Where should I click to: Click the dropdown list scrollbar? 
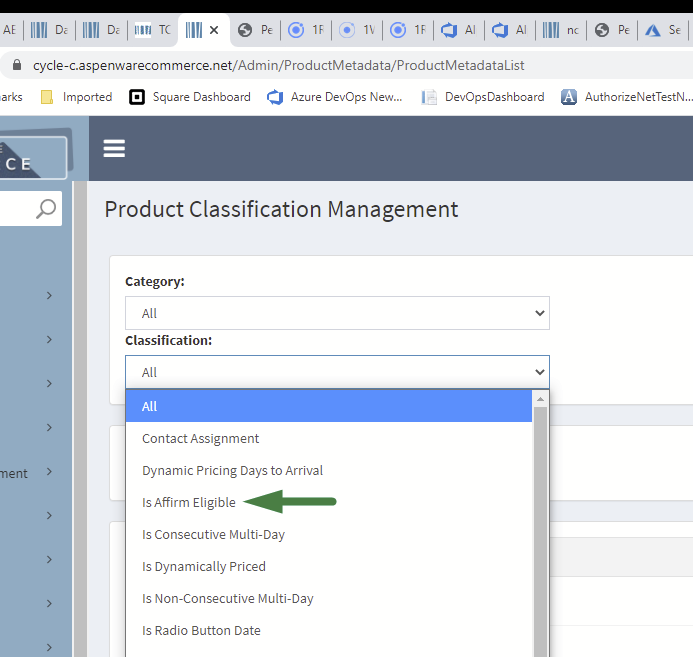click(540, 520)
